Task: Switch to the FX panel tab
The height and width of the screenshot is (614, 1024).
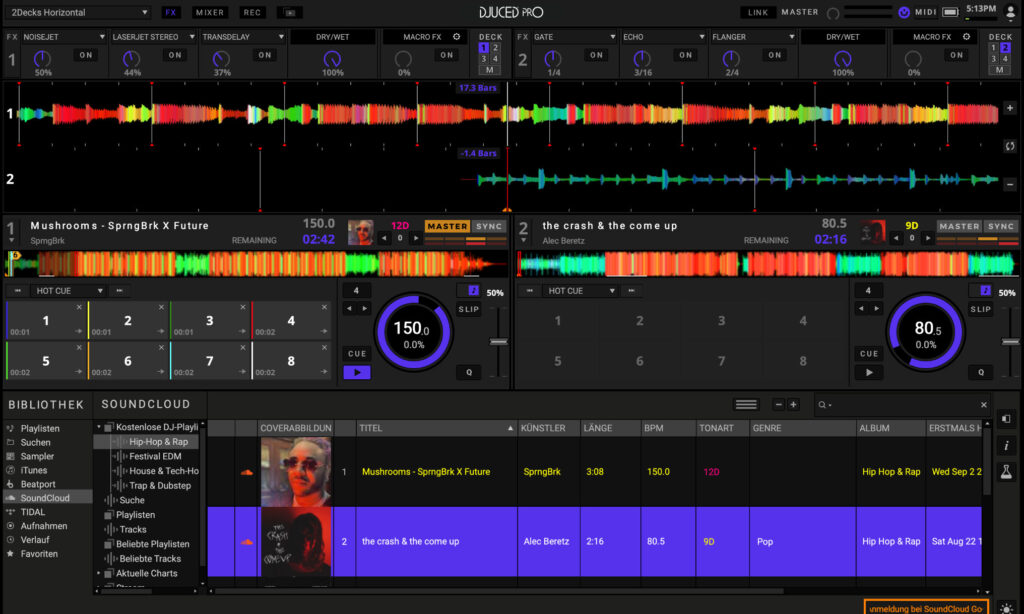Action: coord(170,12)
